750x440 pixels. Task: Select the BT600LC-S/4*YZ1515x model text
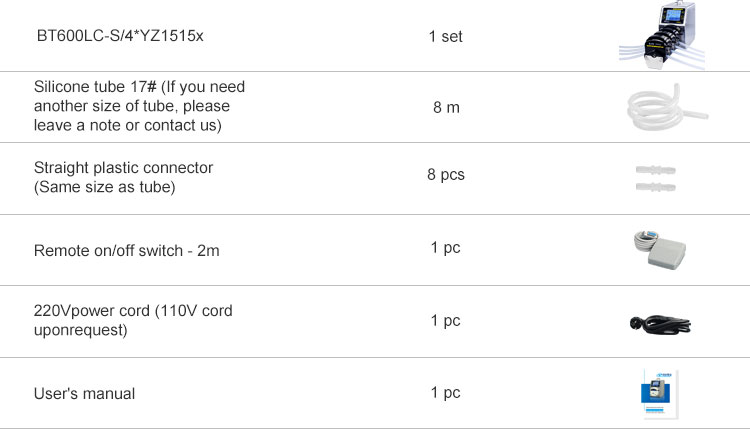[x=120, y=36]
